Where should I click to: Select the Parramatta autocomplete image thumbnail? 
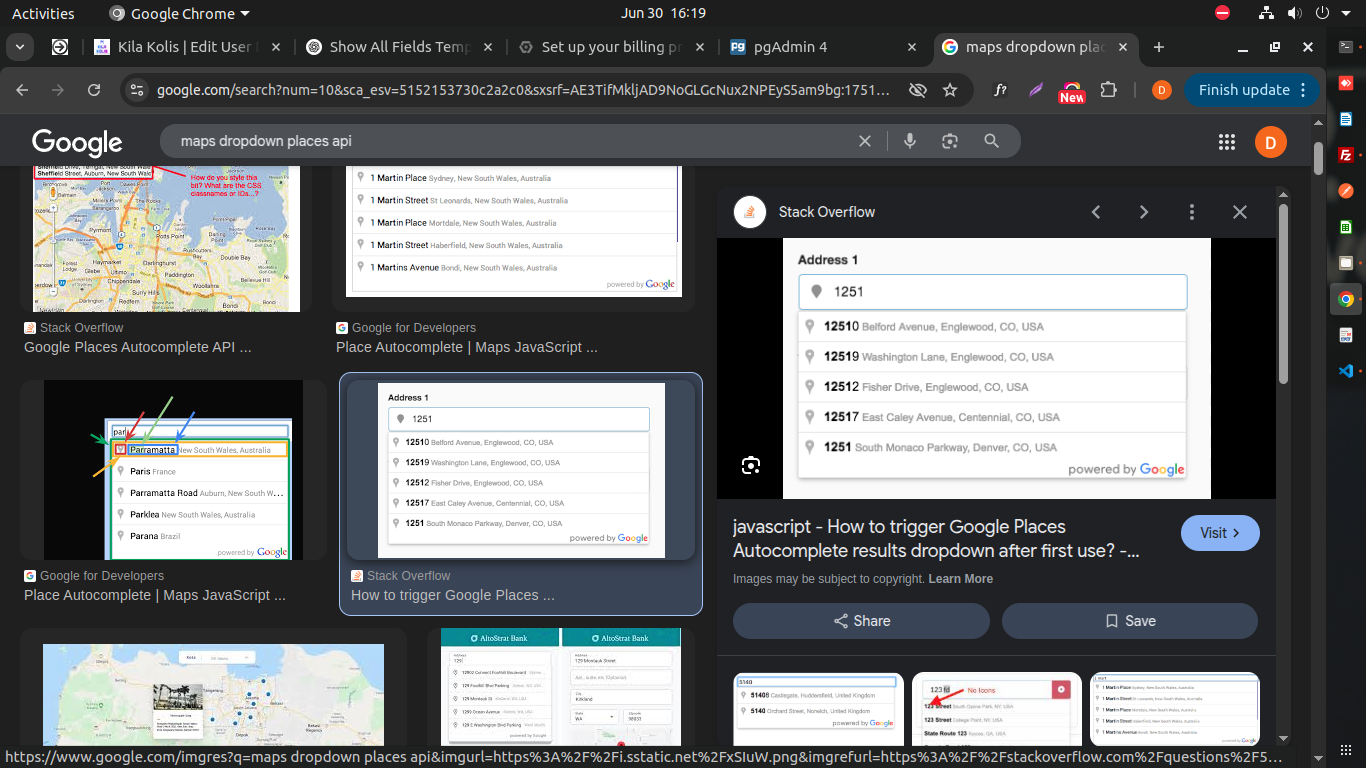coord(173,470)
